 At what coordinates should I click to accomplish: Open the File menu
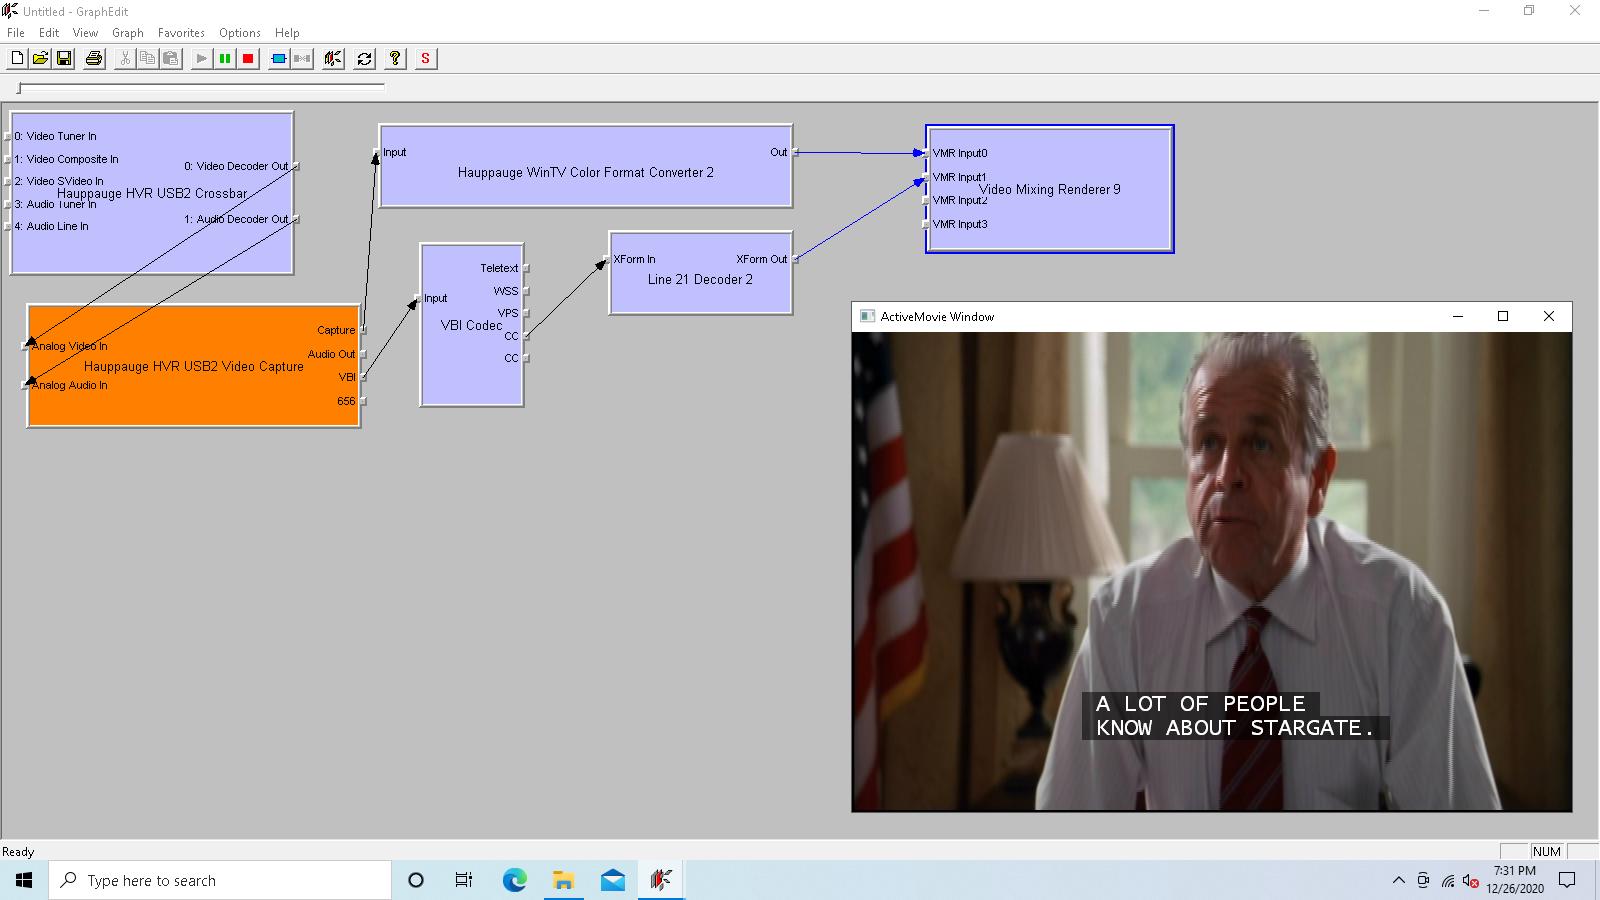point(16,33)
